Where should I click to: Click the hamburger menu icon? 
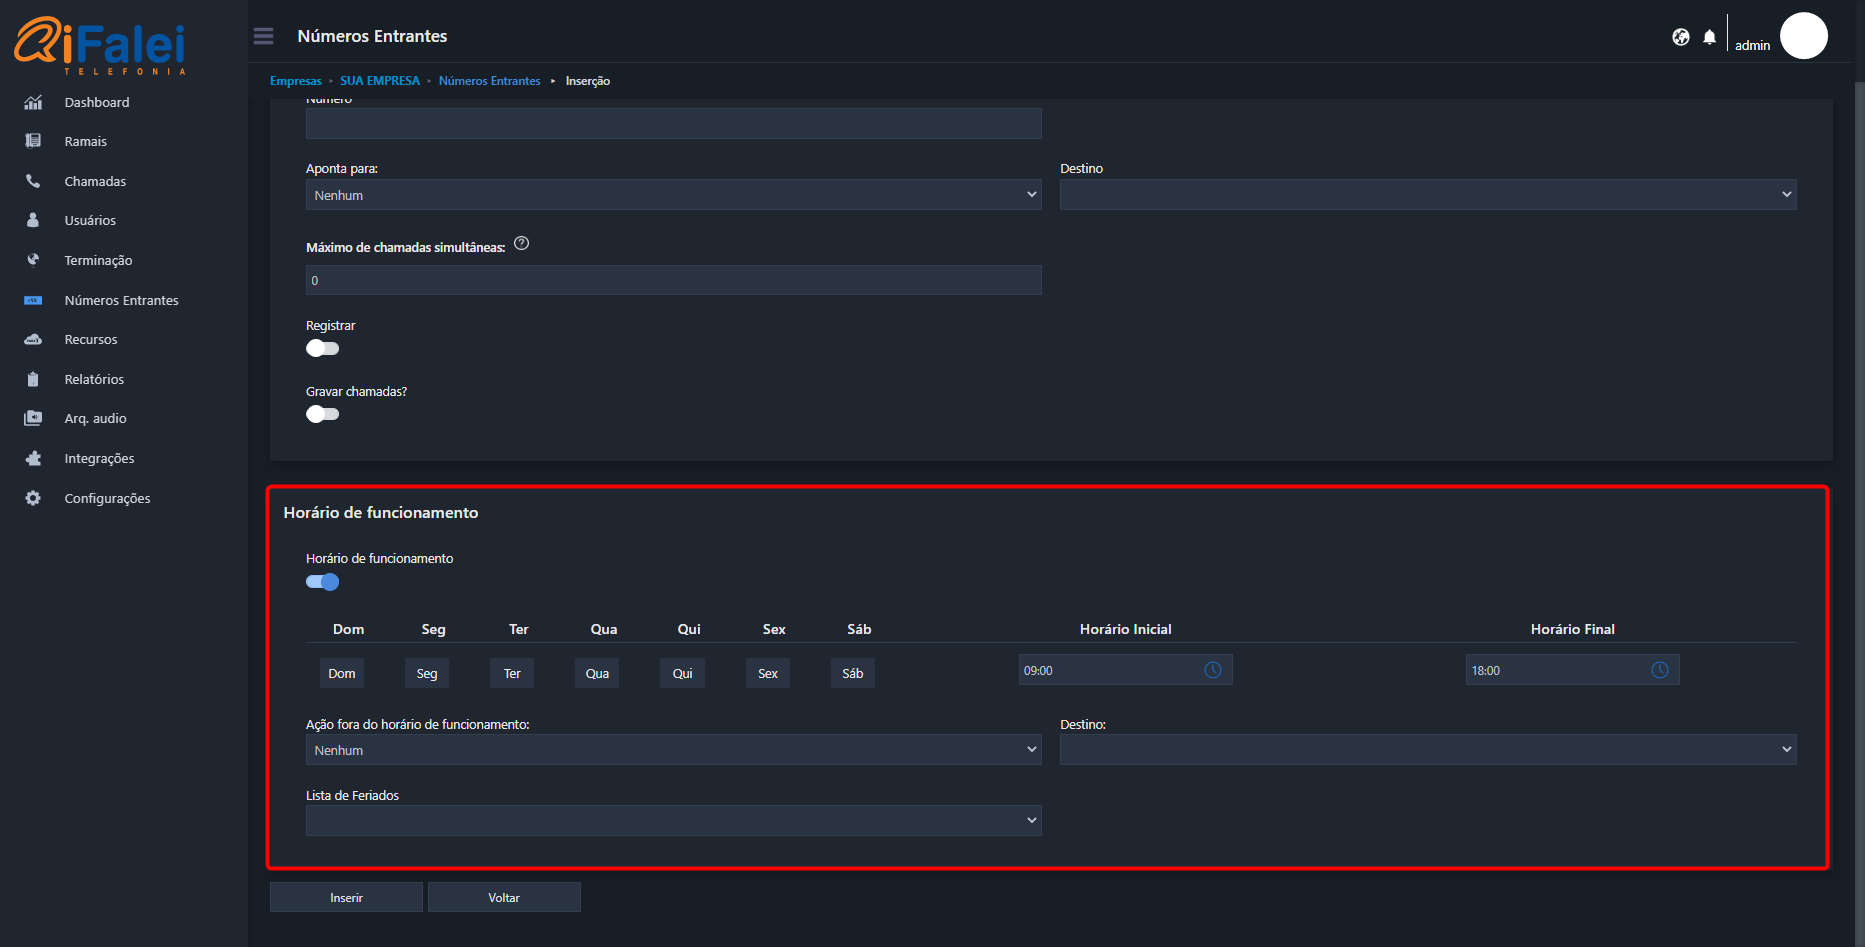coord(263,36)
